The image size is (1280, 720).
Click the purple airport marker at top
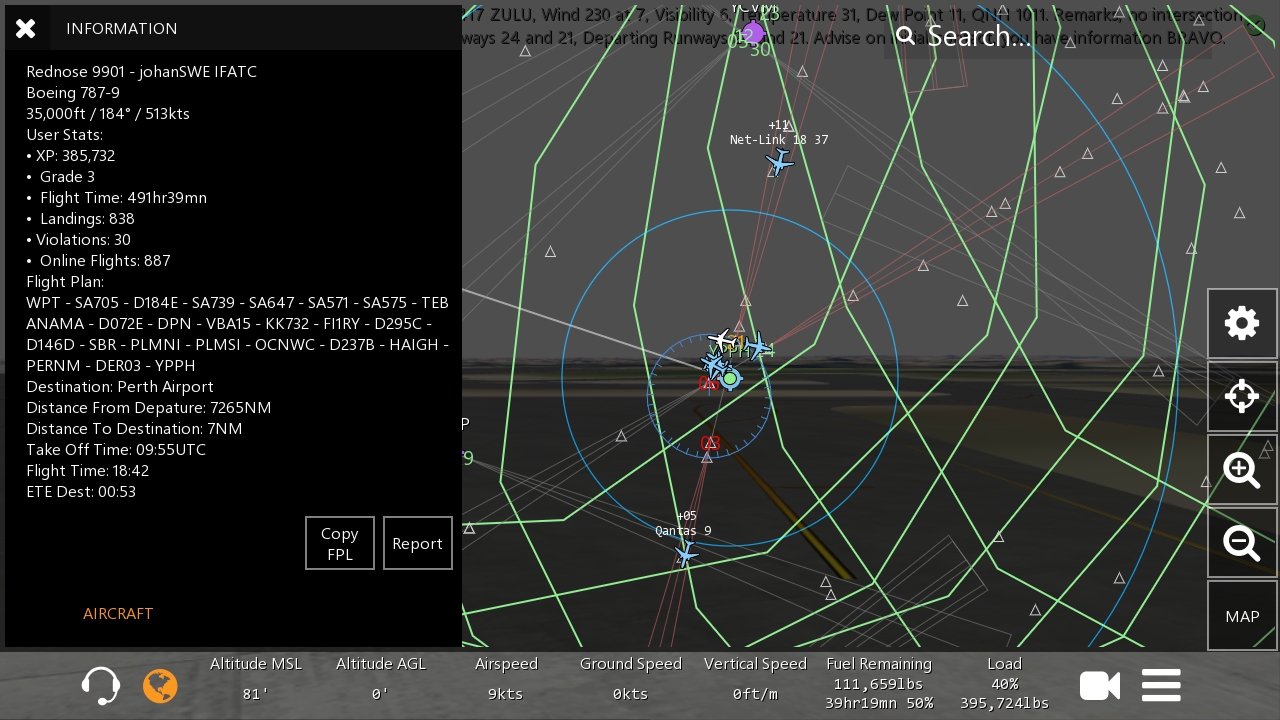click(x=754, y=34)
